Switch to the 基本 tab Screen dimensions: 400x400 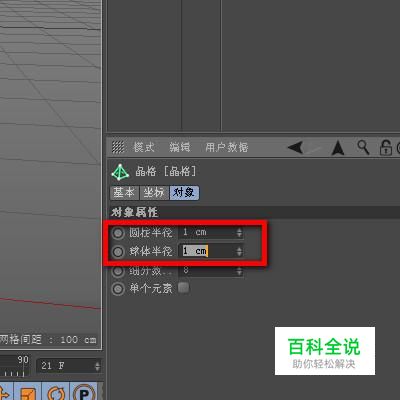coord(124,193)
